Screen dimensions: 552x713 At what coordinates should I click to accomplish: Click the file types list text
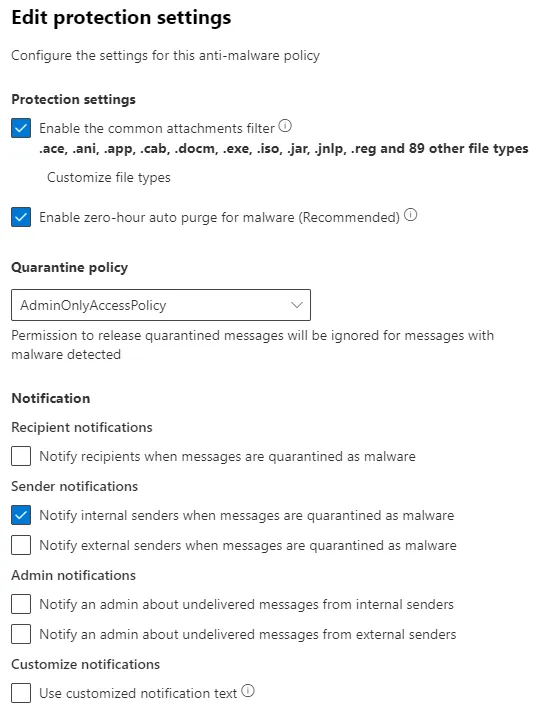pyautogui.click(x=284, y=149)
